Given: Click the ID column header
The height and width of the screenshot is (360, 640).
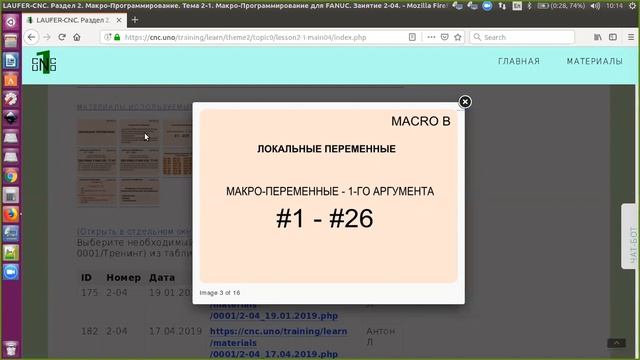Looking at the screenshot, I should point(86,278).
